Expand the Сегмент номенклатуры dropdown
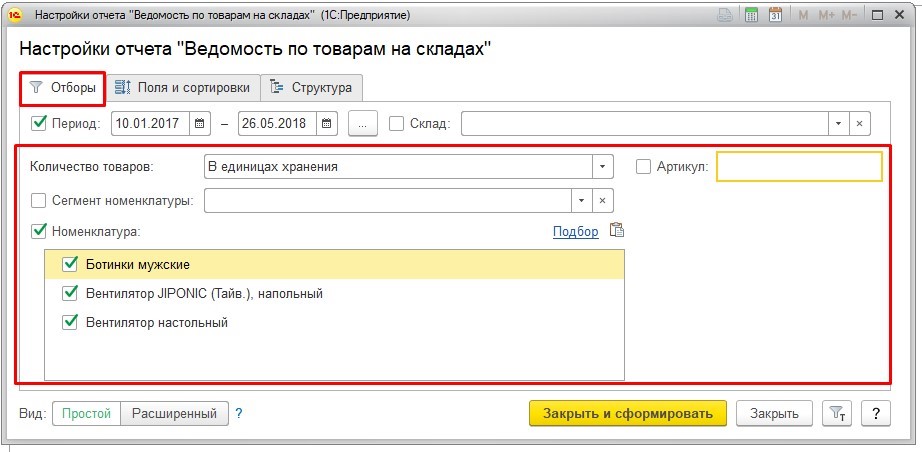 [581, 200]
